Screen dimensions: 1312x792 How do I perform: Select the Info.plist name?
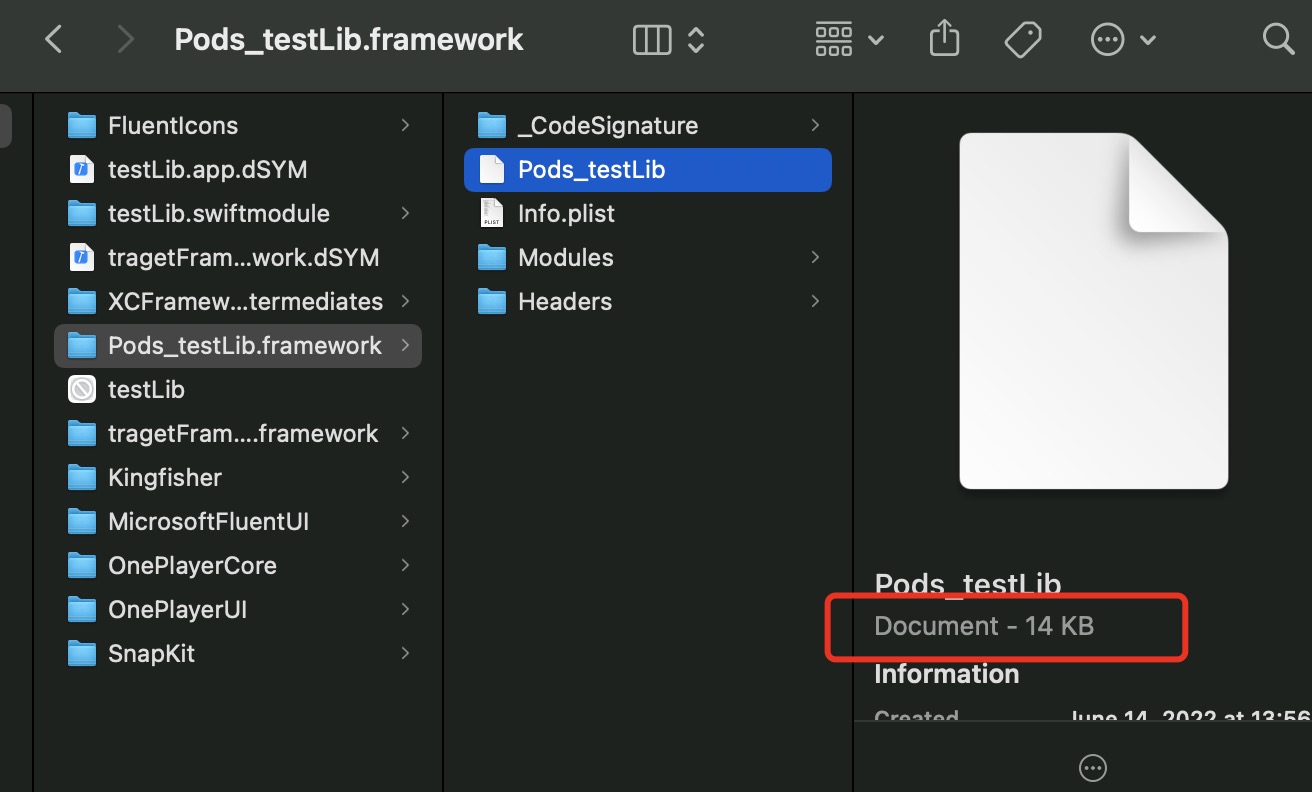566,214
